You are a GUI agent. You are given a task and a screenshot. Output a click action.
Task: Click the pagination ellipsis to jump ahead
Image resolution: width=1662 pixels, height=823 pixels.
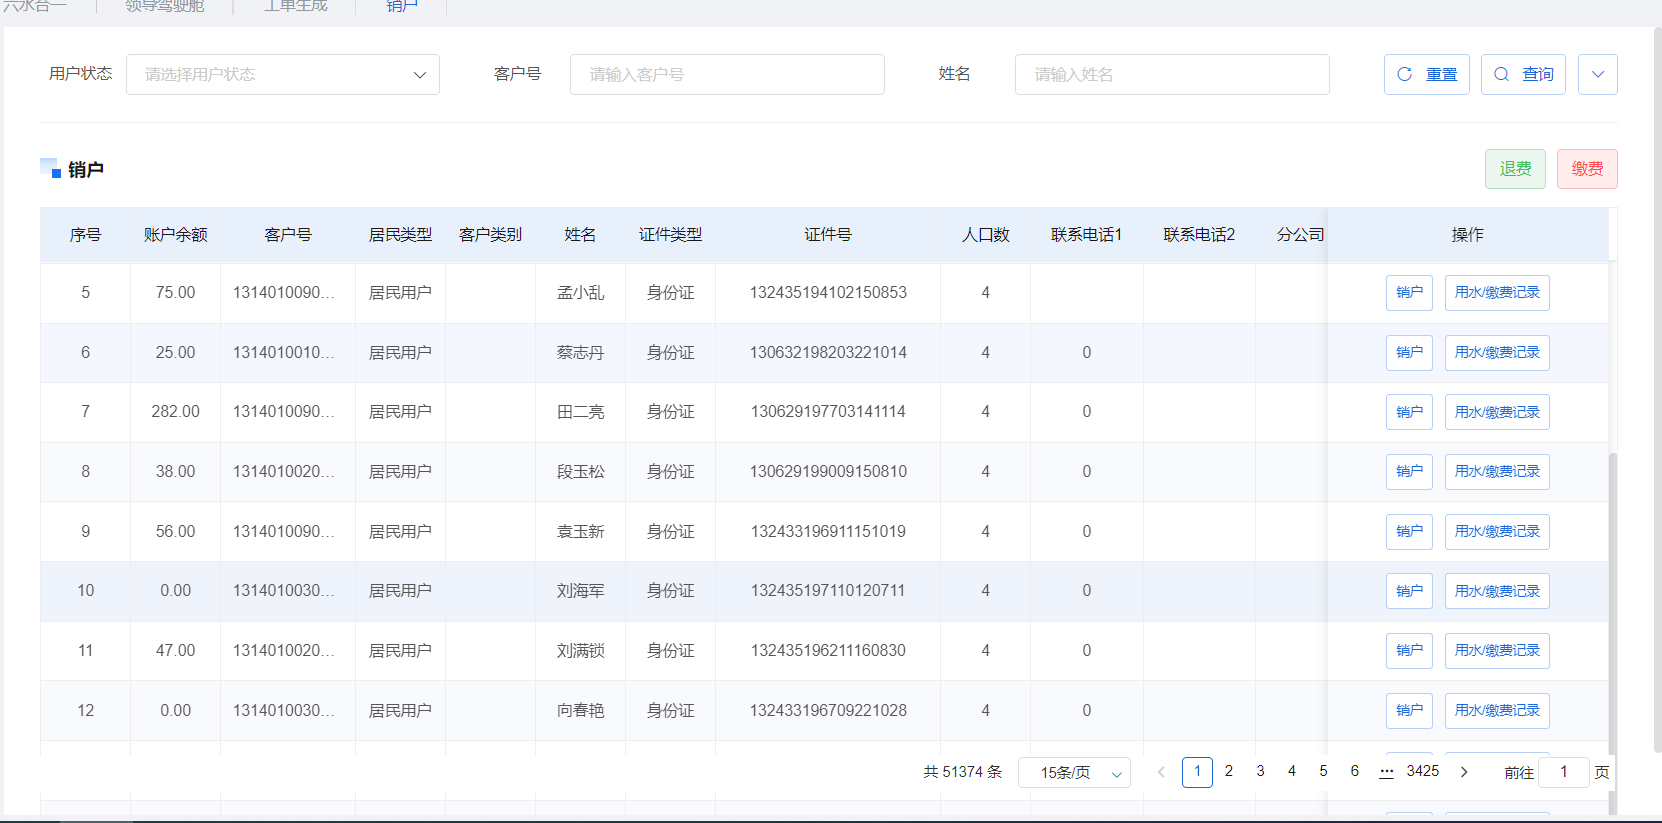tap(1386, 772)
